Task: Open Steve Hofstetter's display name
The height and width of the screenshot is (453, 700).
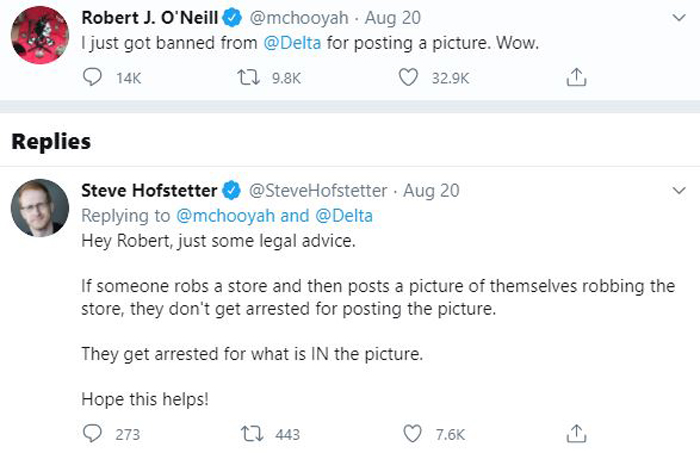Action: 150,190
